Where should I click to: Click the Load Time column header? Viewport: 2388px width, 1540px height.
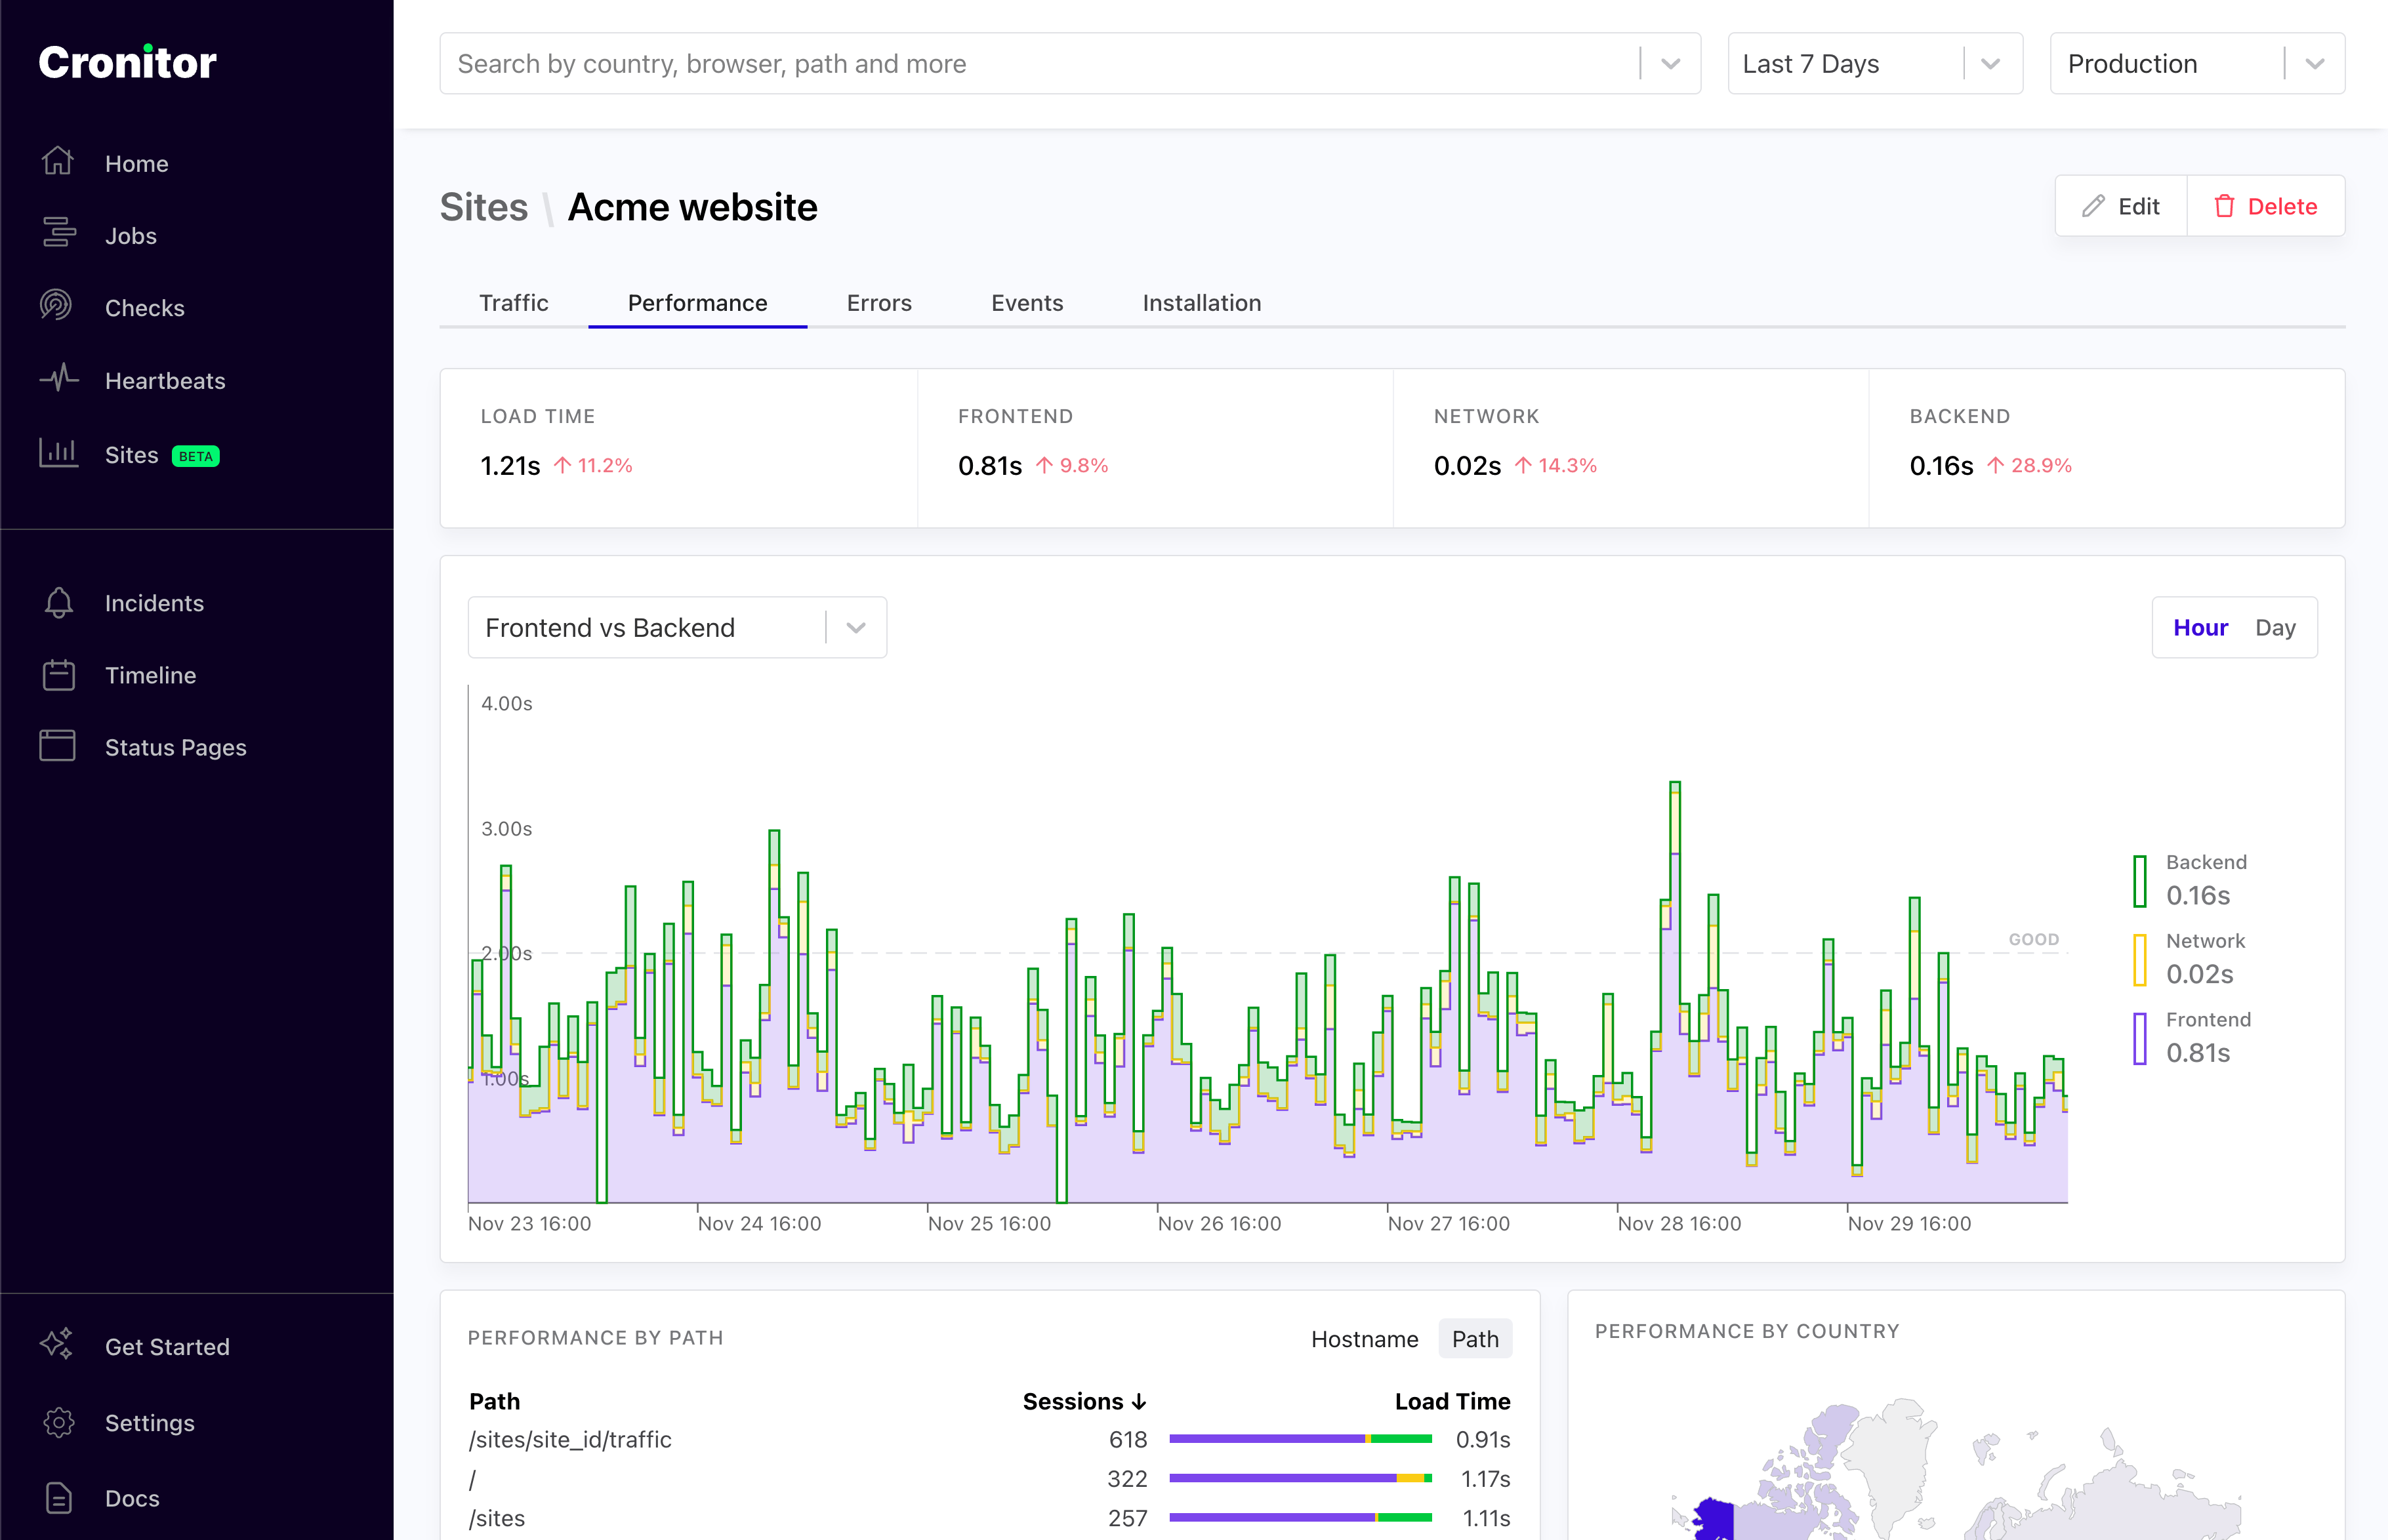(x=1452, y=1402)
